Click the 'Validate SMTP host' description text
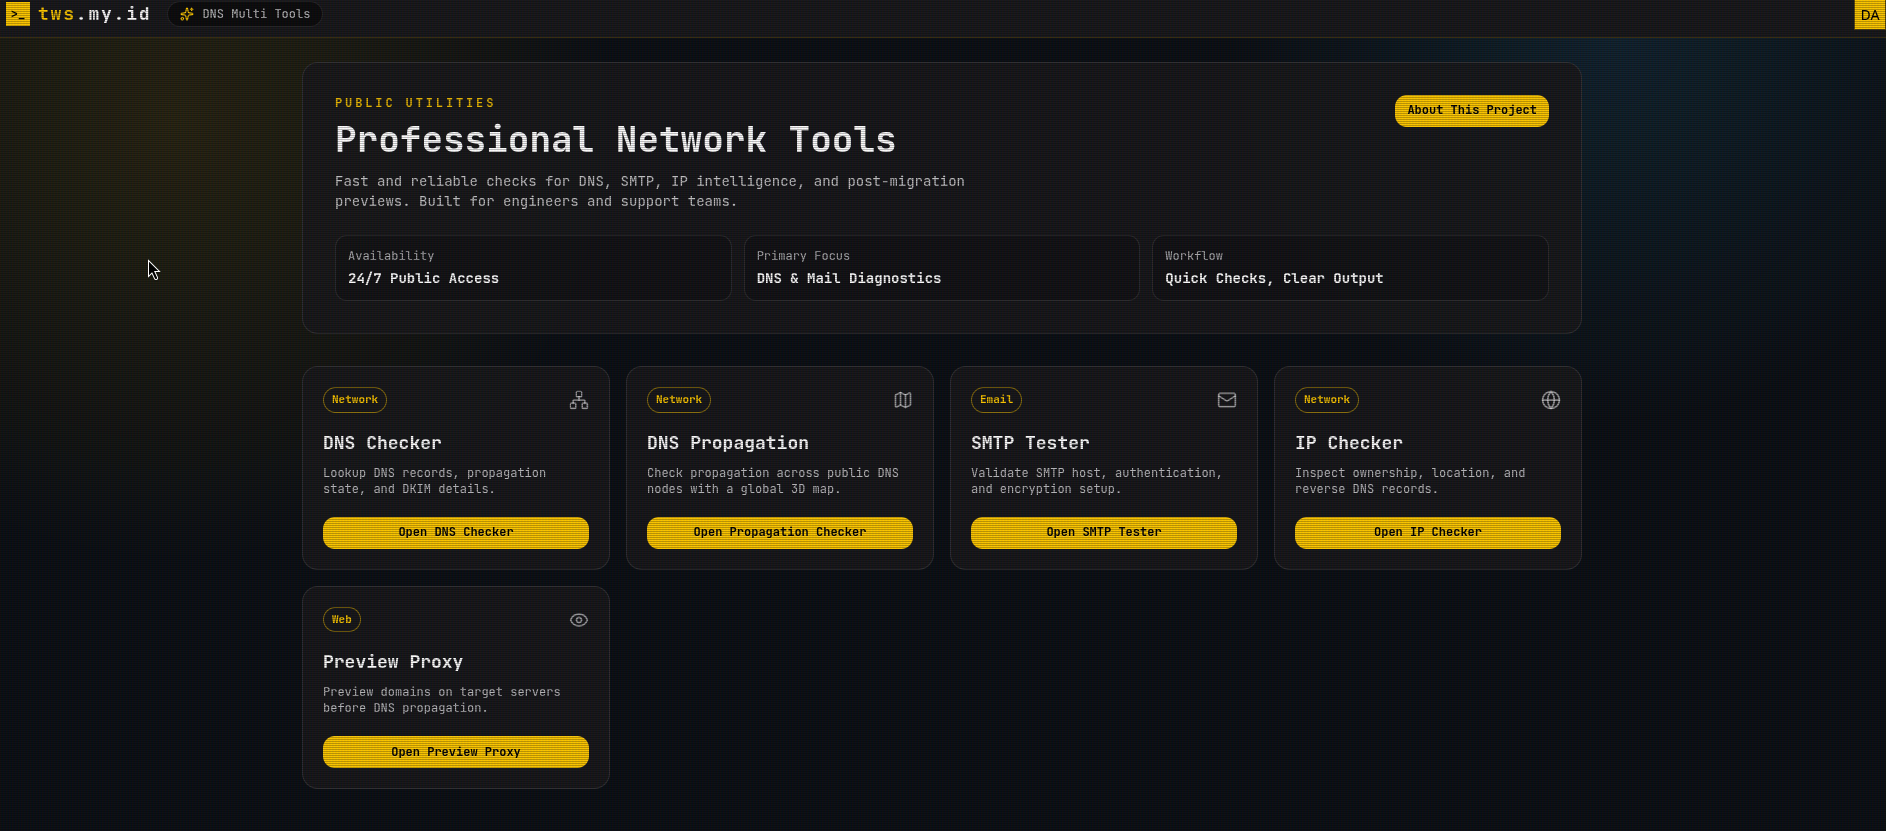This screenshot has height=831, width=1886. pos(1096,481)
